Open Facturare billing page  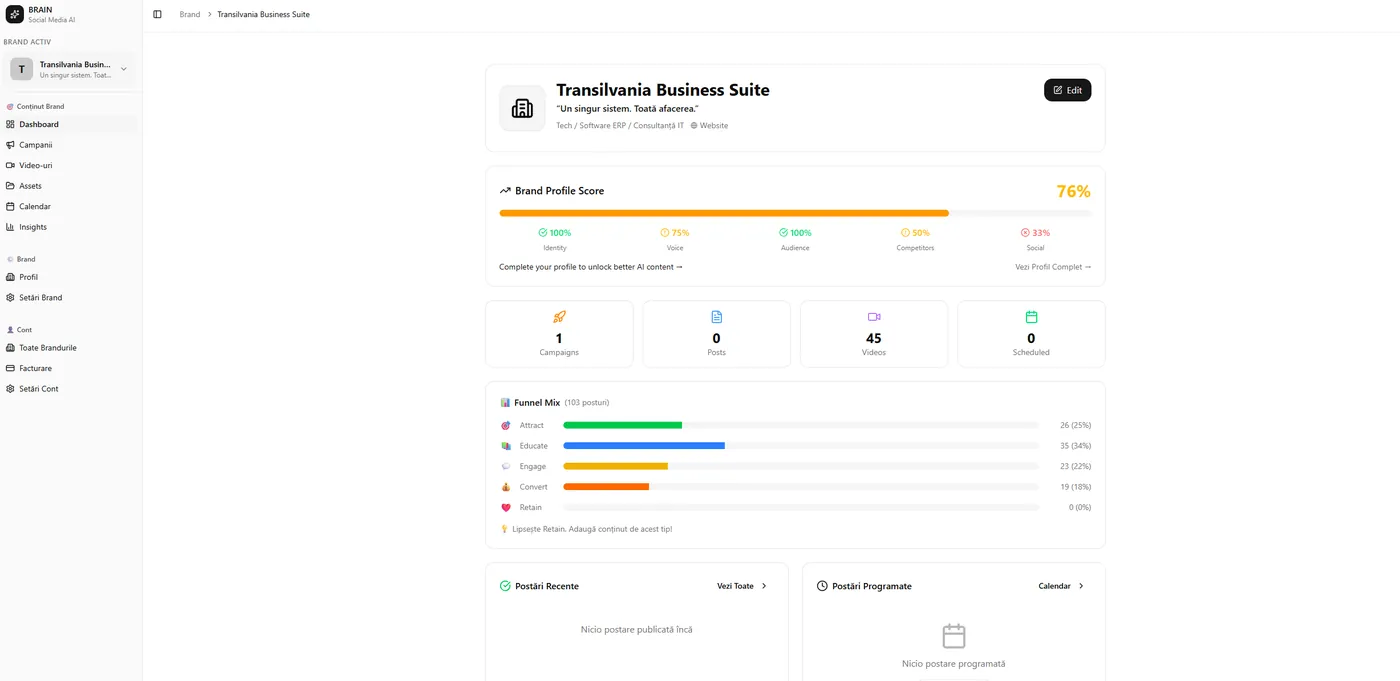69,368
